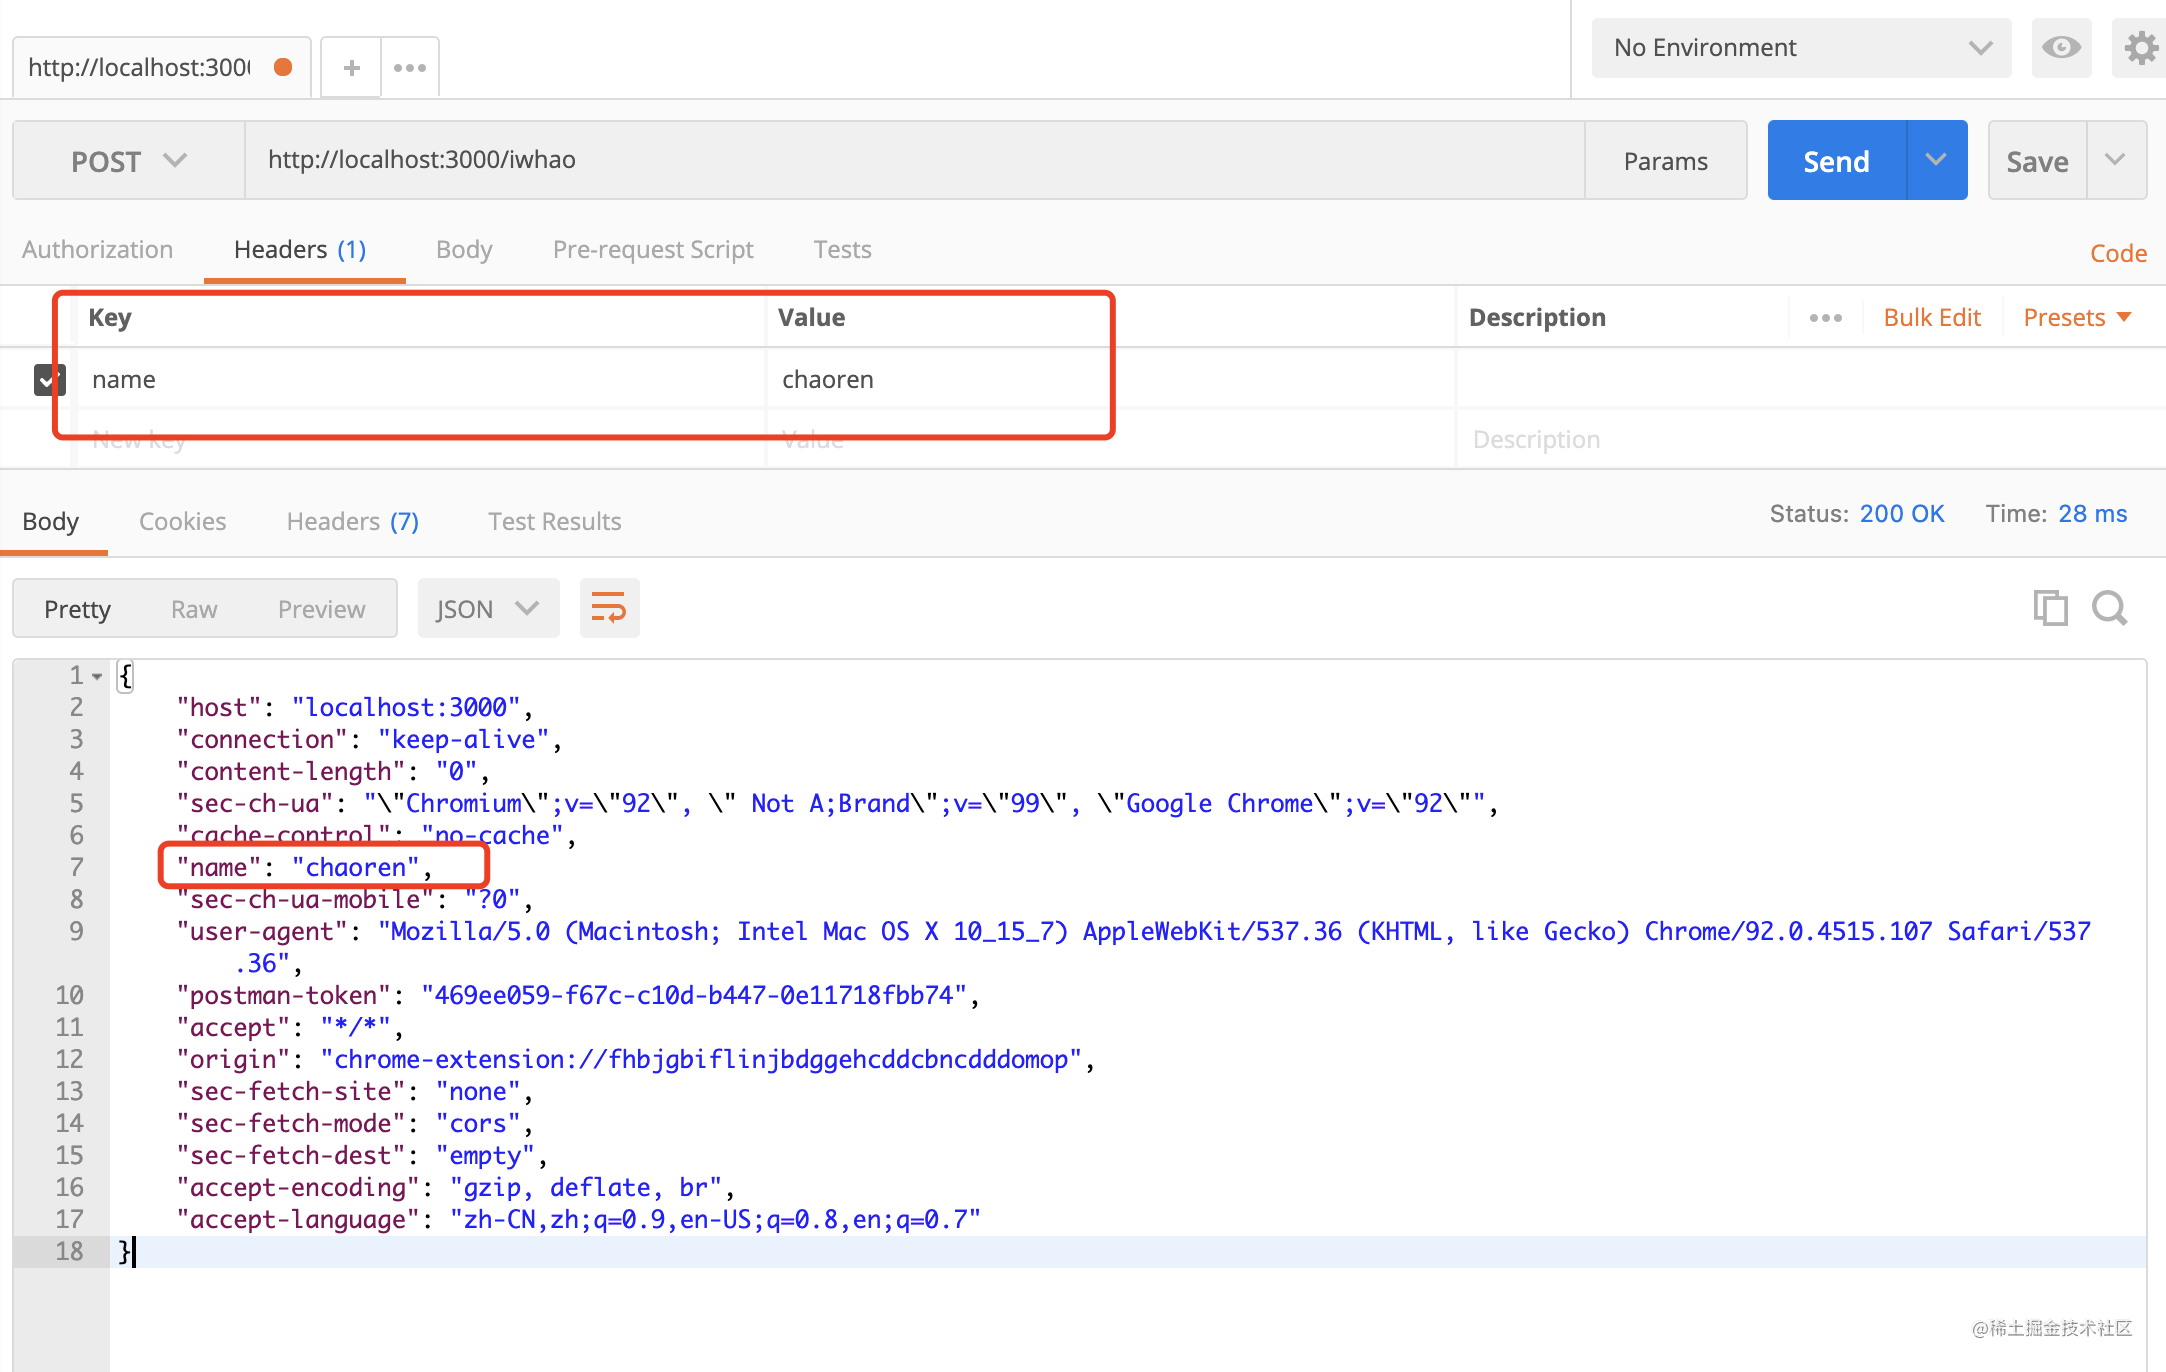
Task: Open the POST method dropdown
Action: 128,161
